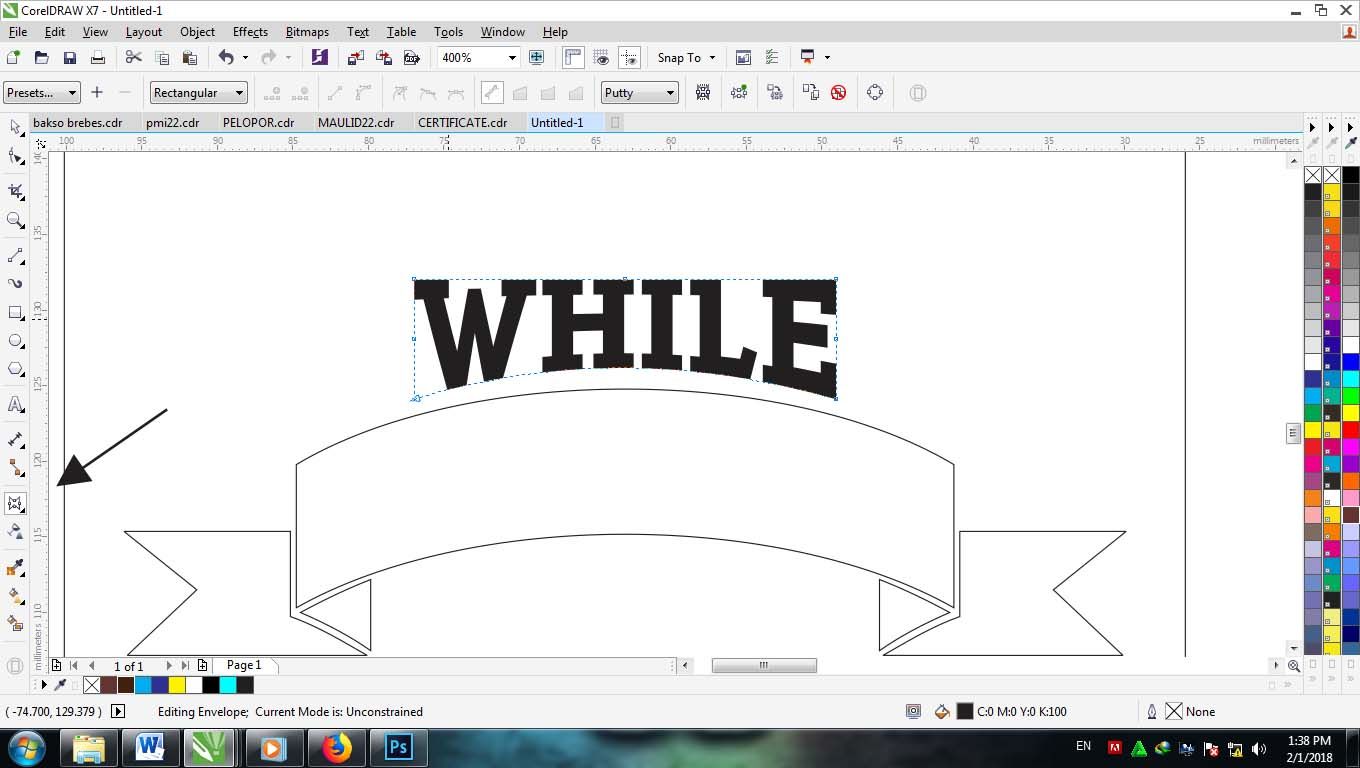Click Convert to Curves icon

[875, 93]
